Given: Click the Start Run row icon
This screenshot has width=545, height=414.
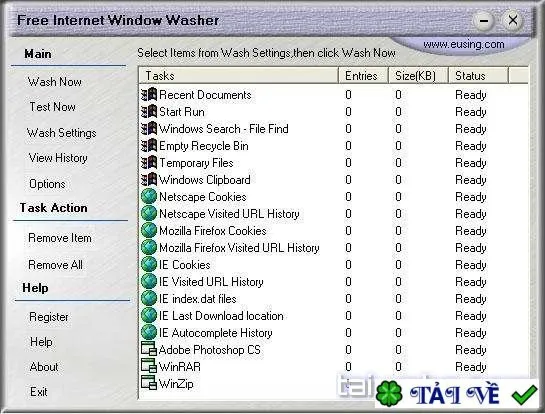Looking at the screenshot, I should click(149, 112).
